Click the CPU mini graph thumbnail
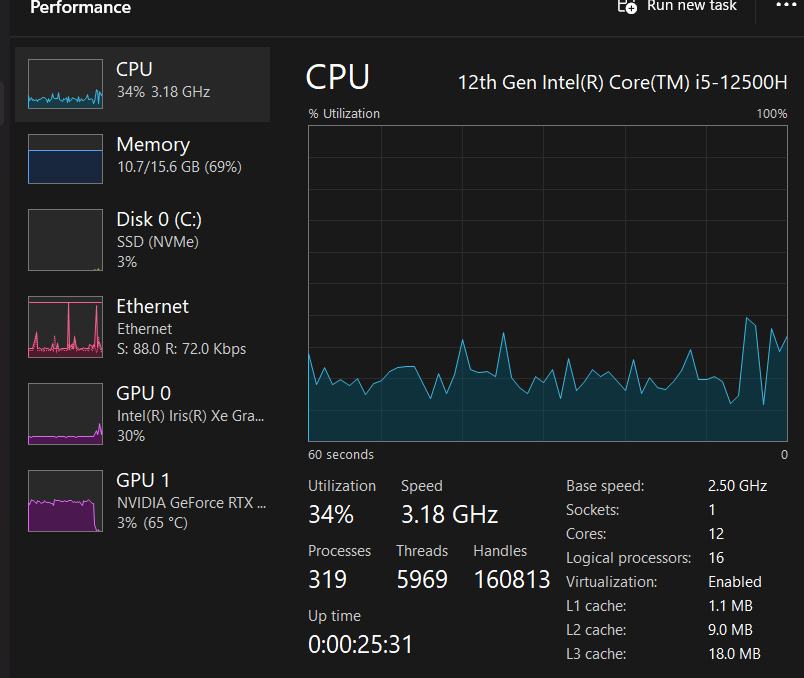The image size is (804, 678). click(x=65, y=83)
